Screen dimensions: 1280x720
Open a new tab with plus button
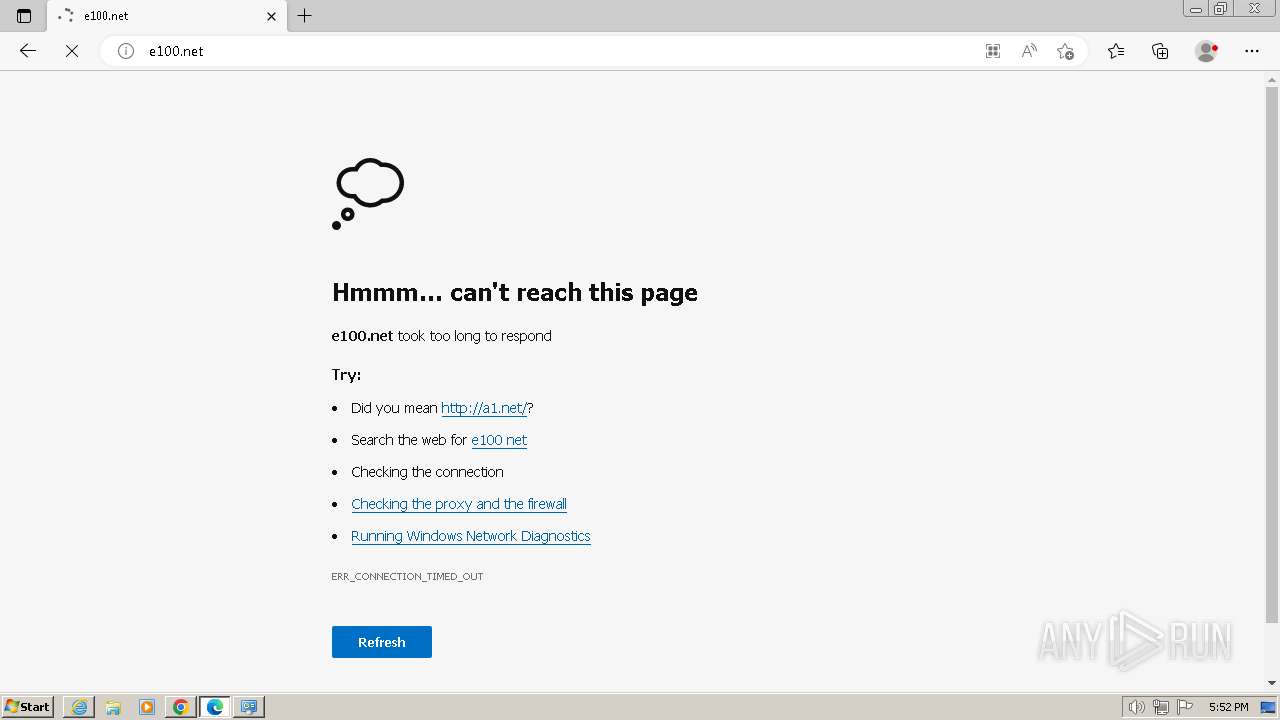coord(305,16)
